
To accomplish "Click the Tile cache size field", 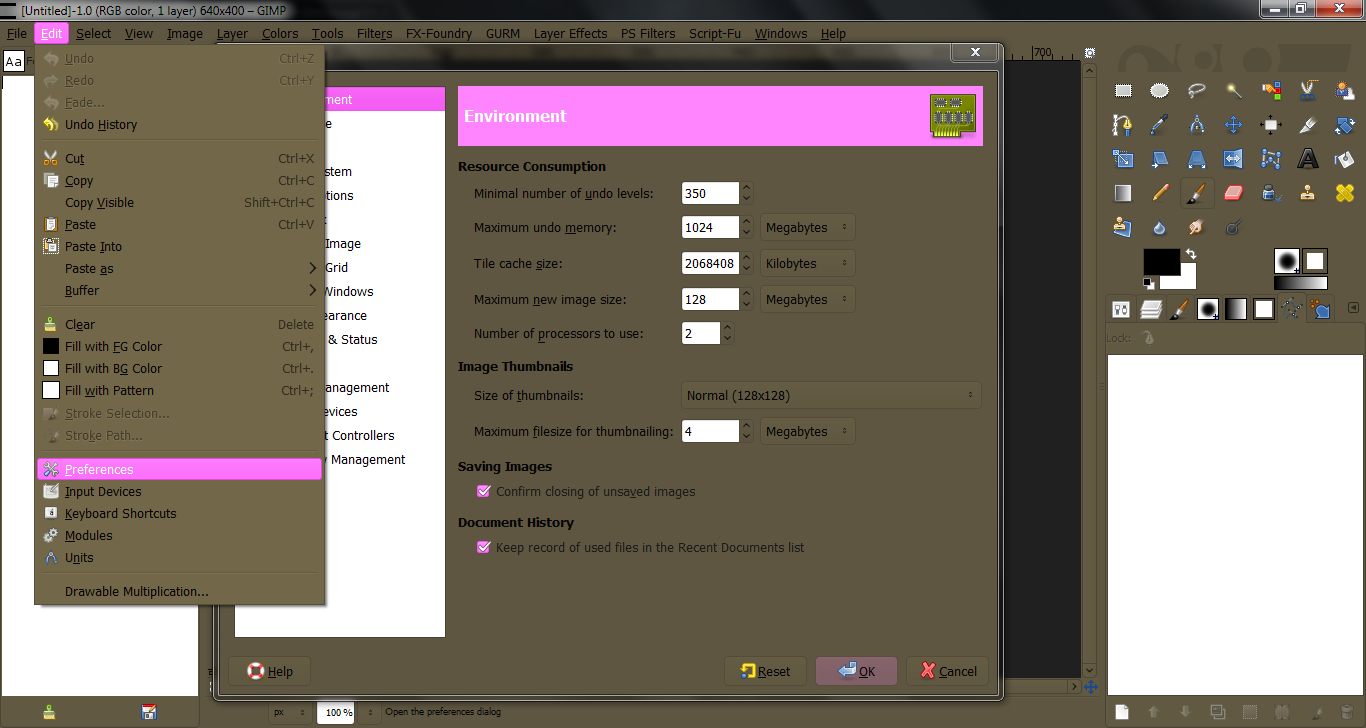I will point(710,263).
